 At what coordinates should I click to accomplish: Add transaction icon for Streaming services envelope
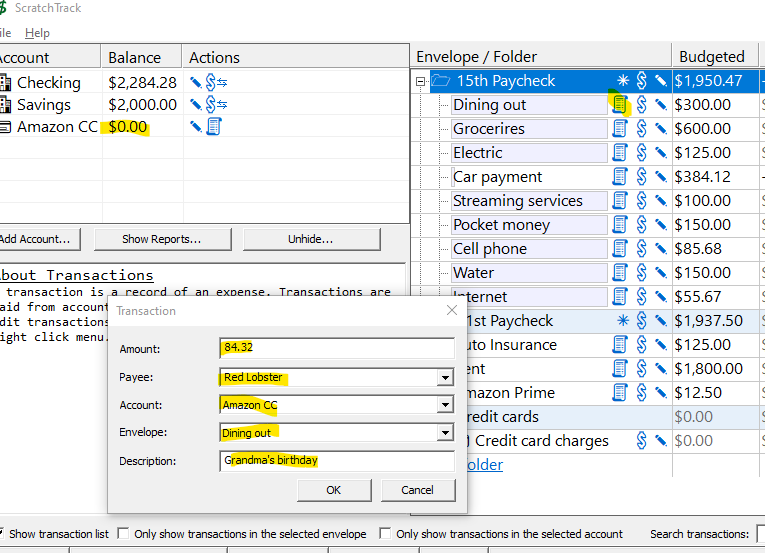point(620,200)
